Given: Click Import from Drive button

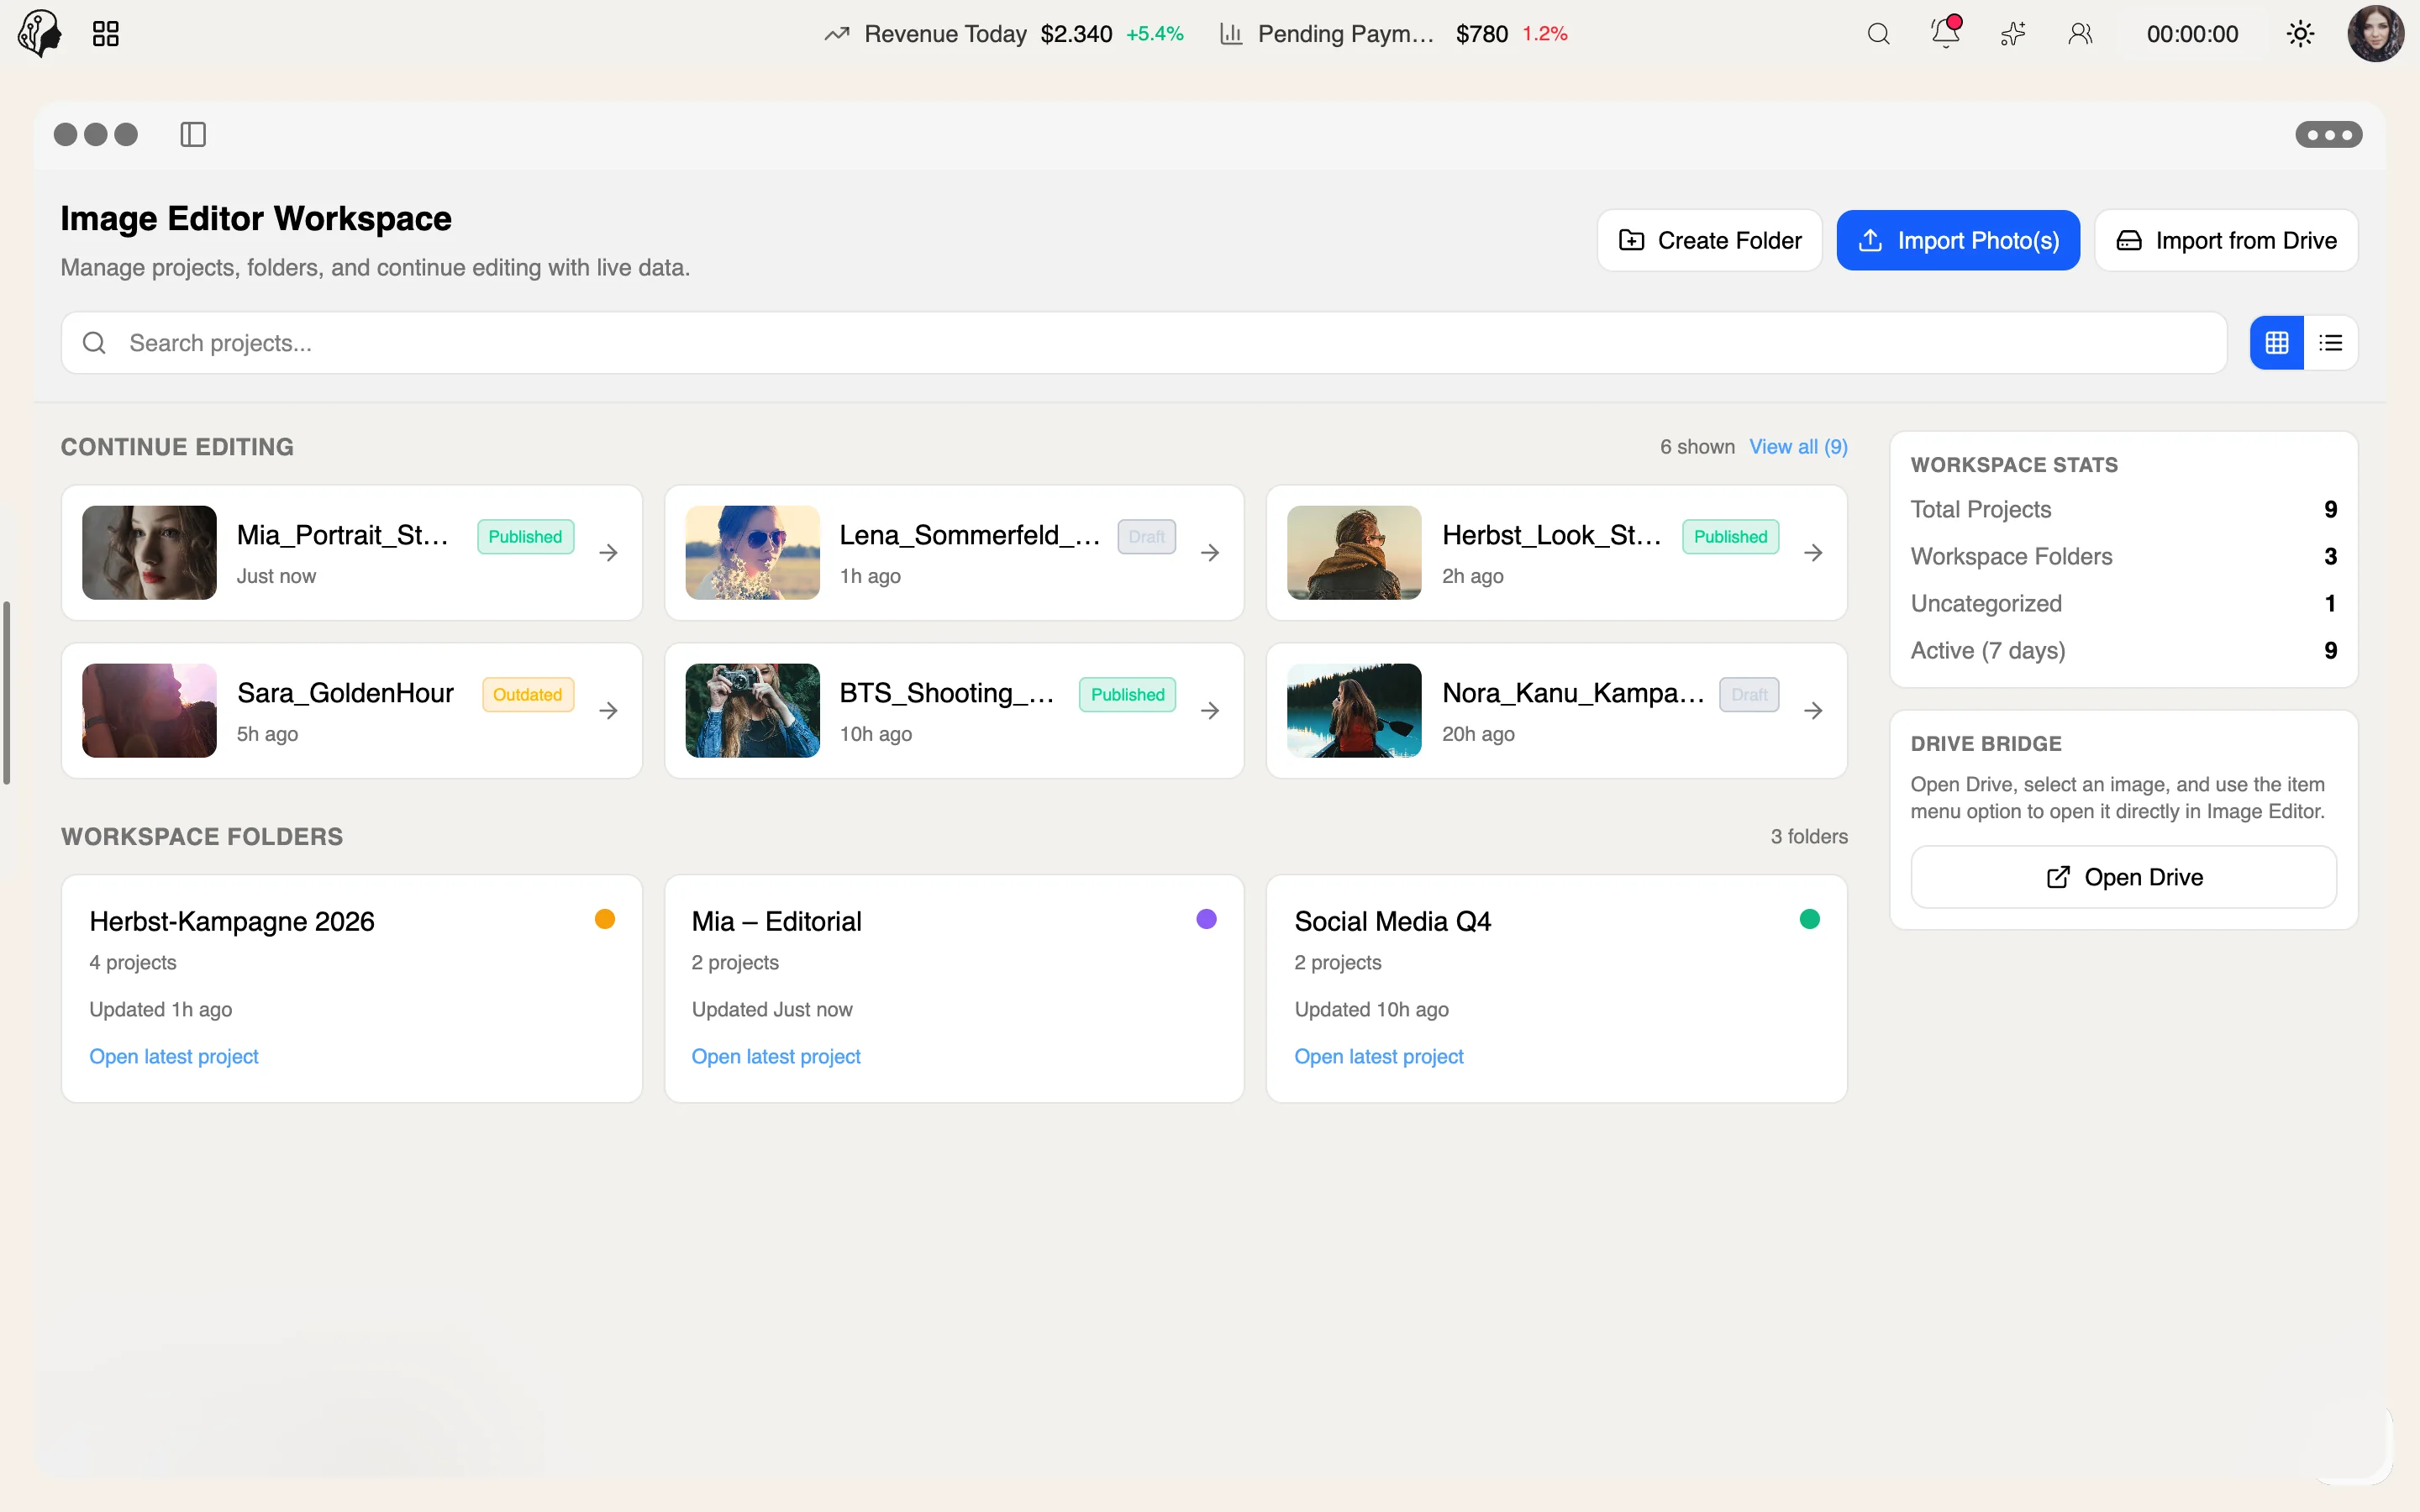Looking at the screenshot, I should (2226, 240).
